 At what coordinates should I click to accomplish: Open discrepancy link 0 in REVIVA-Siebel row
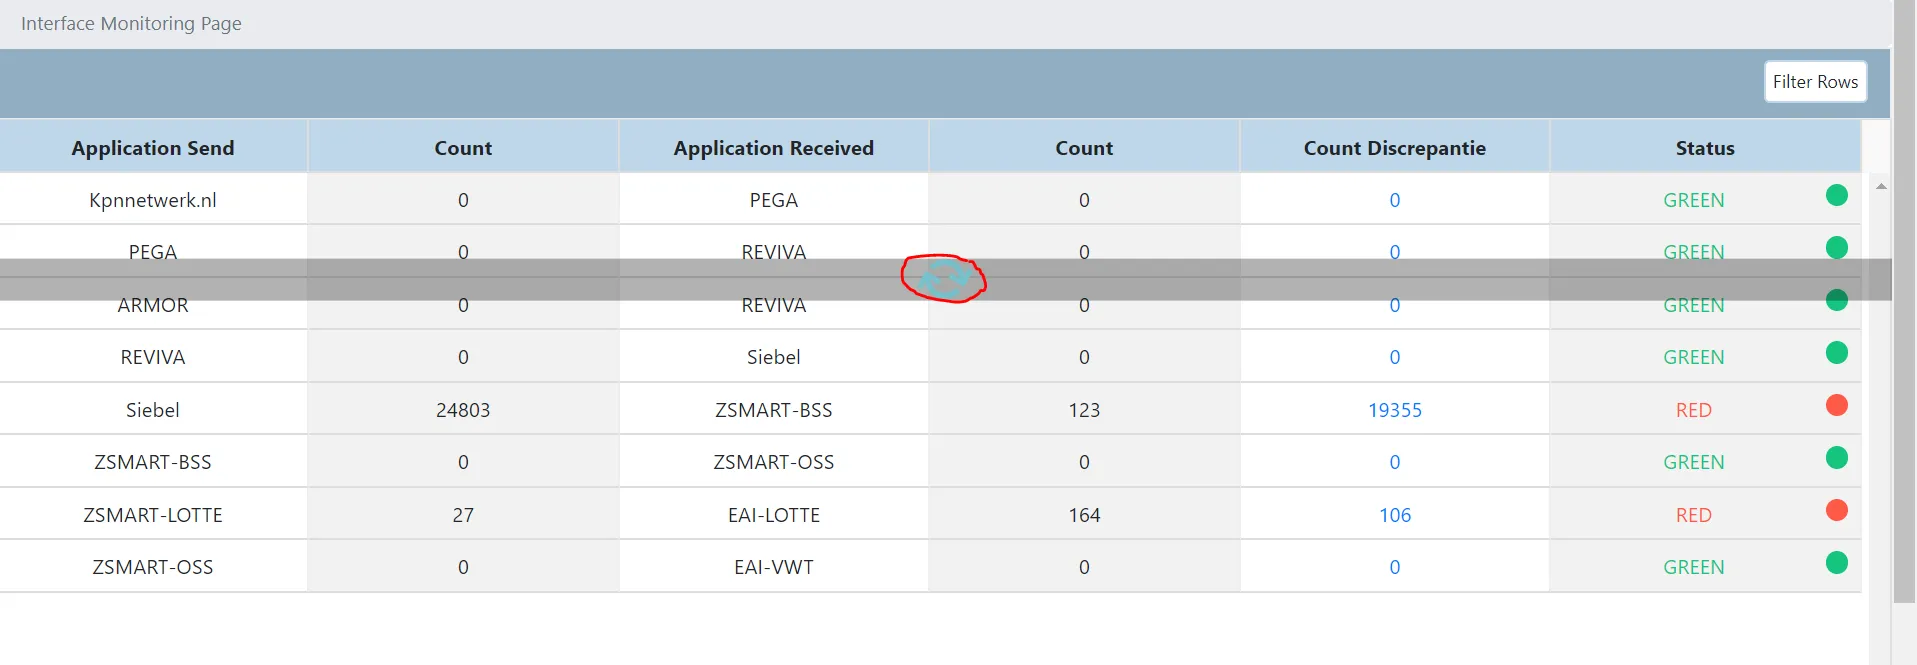pyautogui.click(x=1395, y=357)
